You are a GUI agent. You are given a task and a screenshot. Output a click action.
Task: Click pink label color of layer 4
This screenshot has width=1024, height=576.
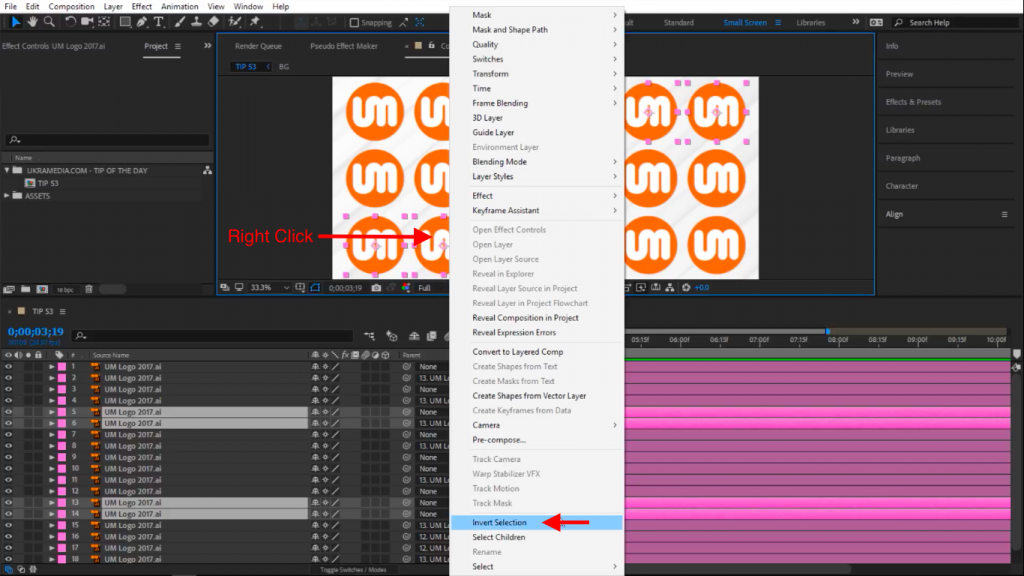pos(62,400)
